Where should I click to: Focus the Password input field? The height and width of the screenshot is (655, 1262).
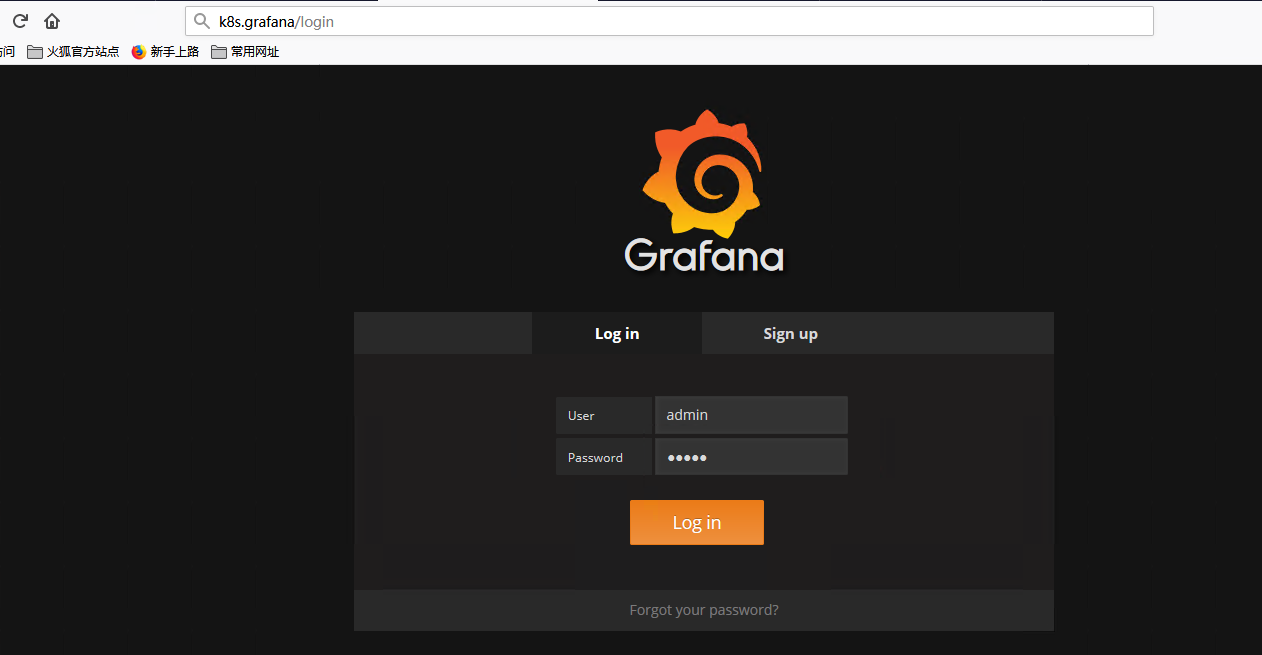[751, 457]
